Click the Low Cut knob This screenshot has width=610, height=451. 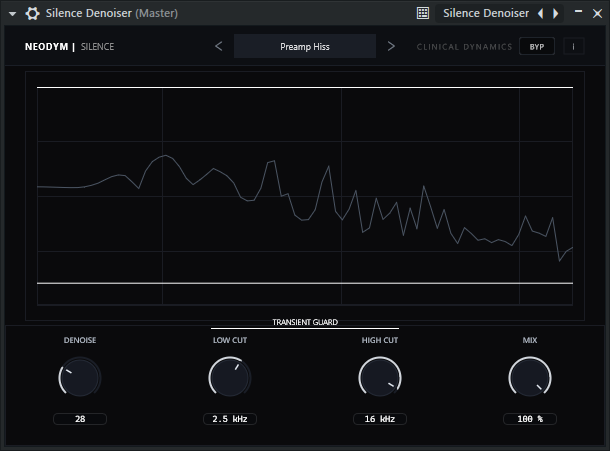(230, 377)
